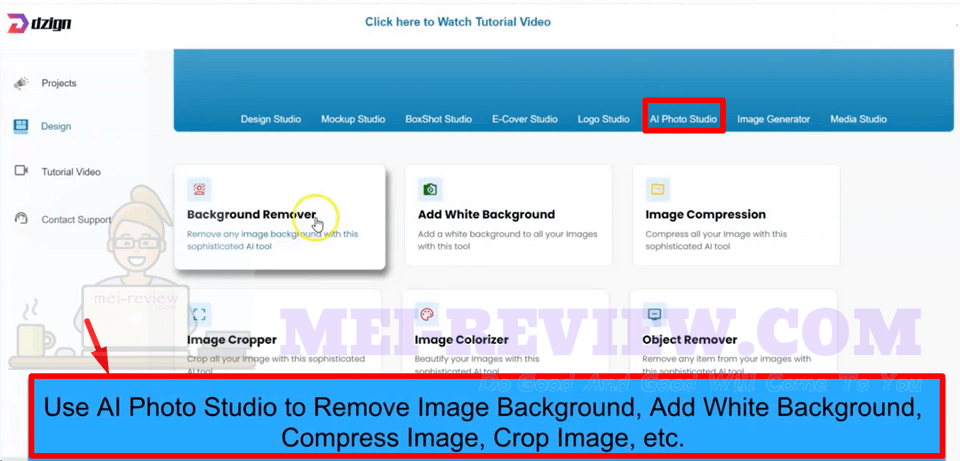Go to the E-Cover Studio tab
The image size is (960, 461).
(x=525, y=119)
